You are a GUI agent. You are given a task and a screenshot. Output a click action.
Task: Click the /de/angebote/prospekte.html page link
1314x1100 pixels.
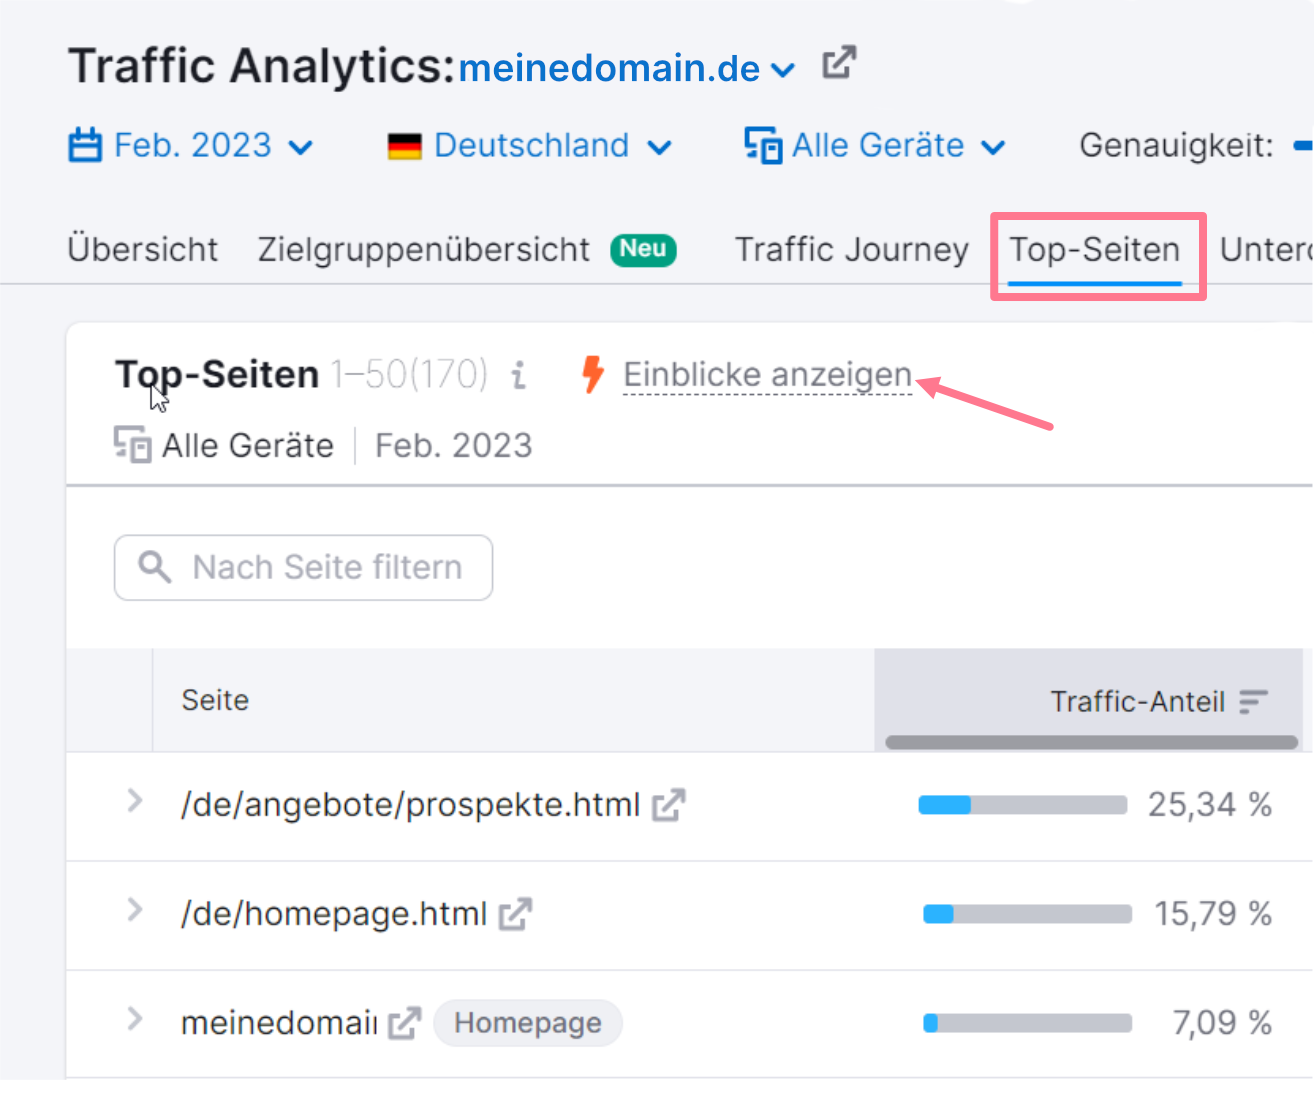pyautogui.click(x=410, y=805)
